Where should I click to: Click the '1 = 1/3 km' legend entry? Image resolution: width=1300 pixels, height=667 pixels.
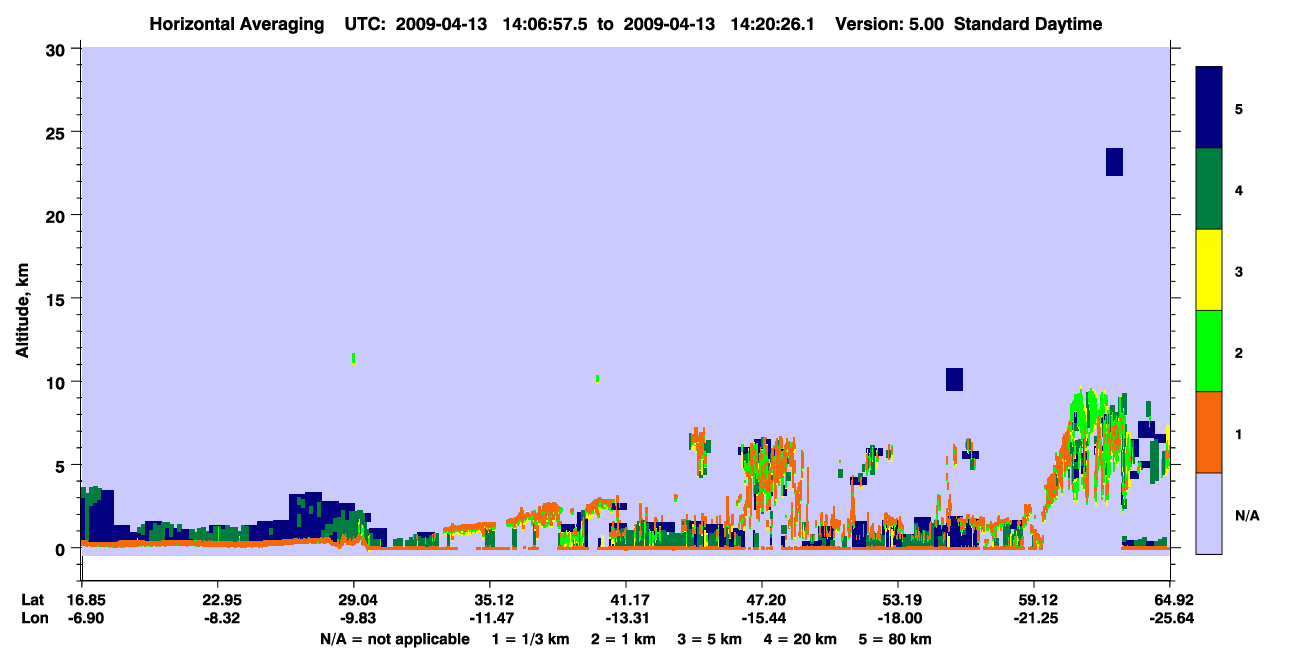(x=529, y=639)
